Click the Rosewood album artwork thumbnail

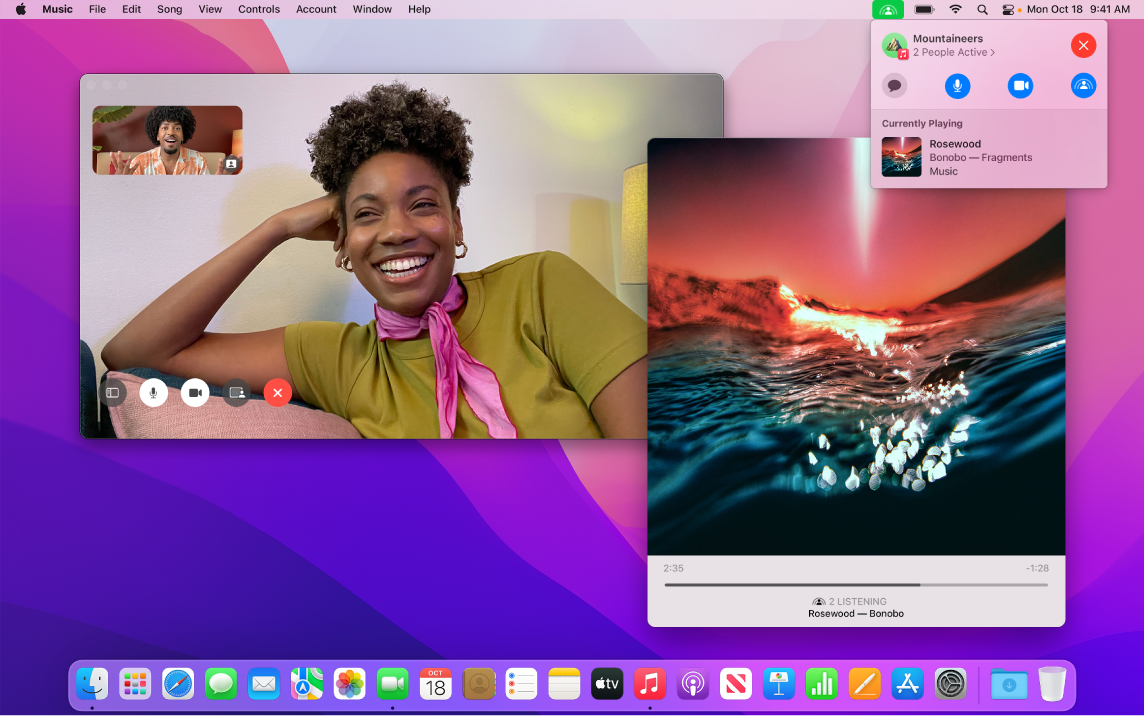[901, 157]
